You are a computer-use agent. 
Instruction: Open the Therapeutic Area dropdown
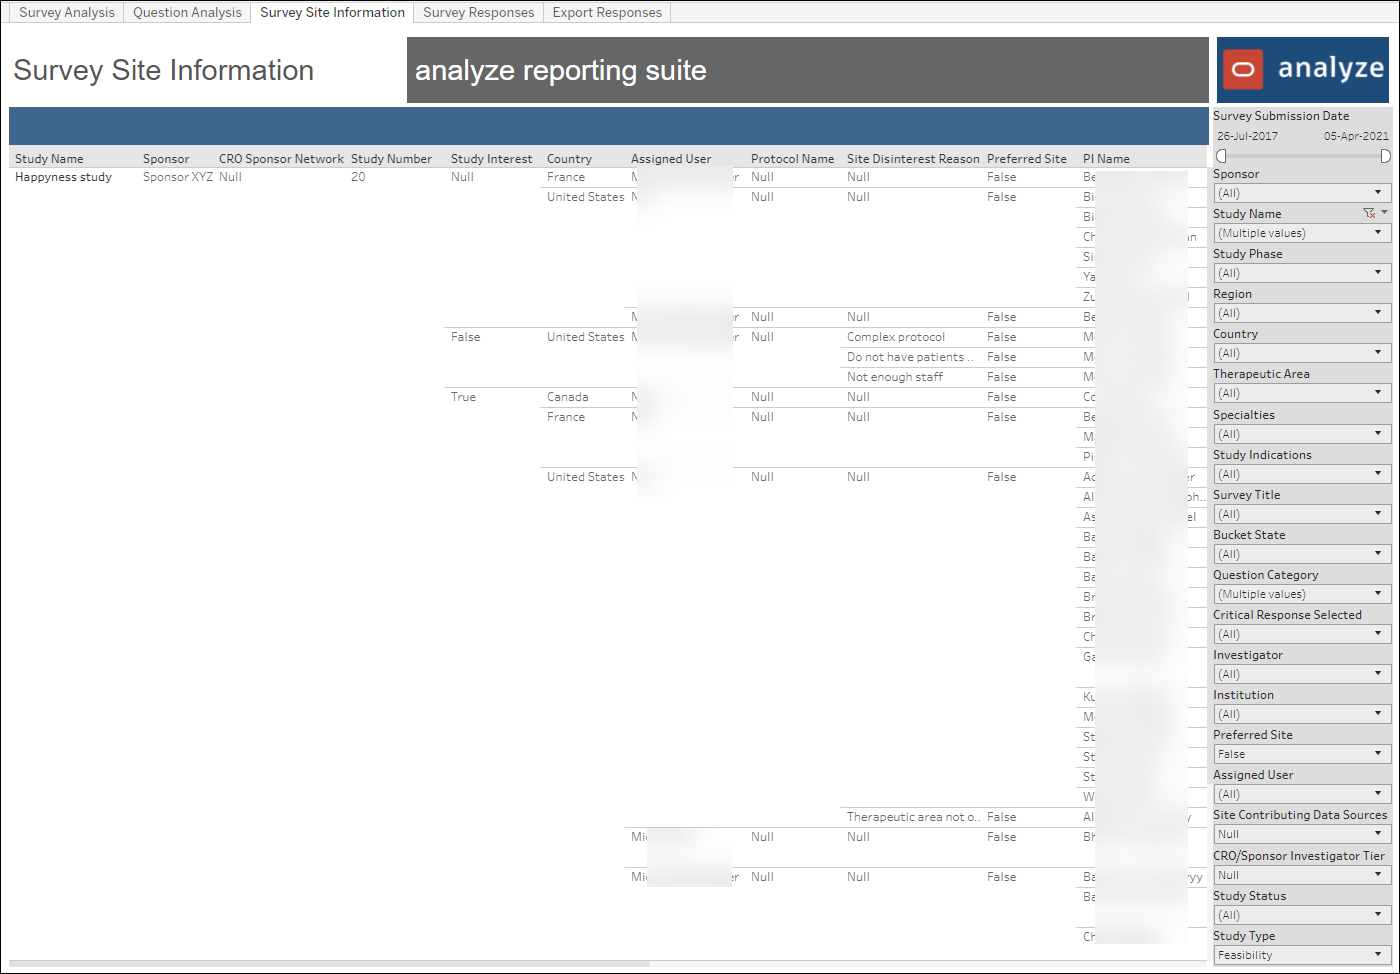click(x=1302, y=393)
